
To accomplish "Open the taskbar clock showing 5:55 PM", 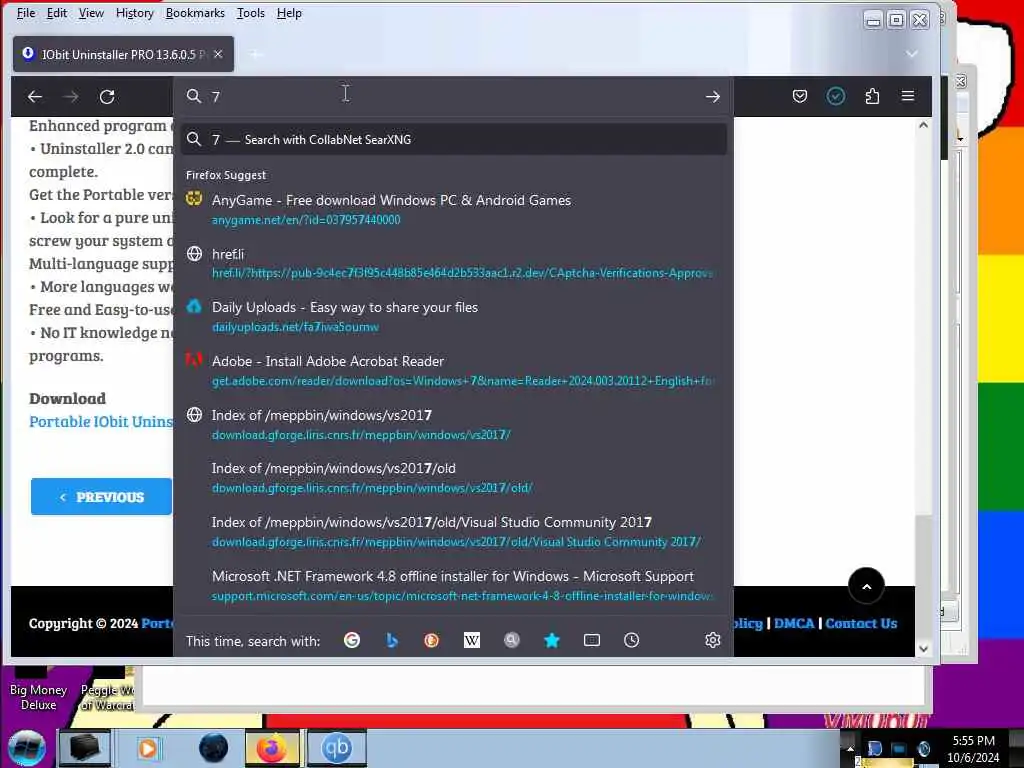I will [x=973, y=749].
